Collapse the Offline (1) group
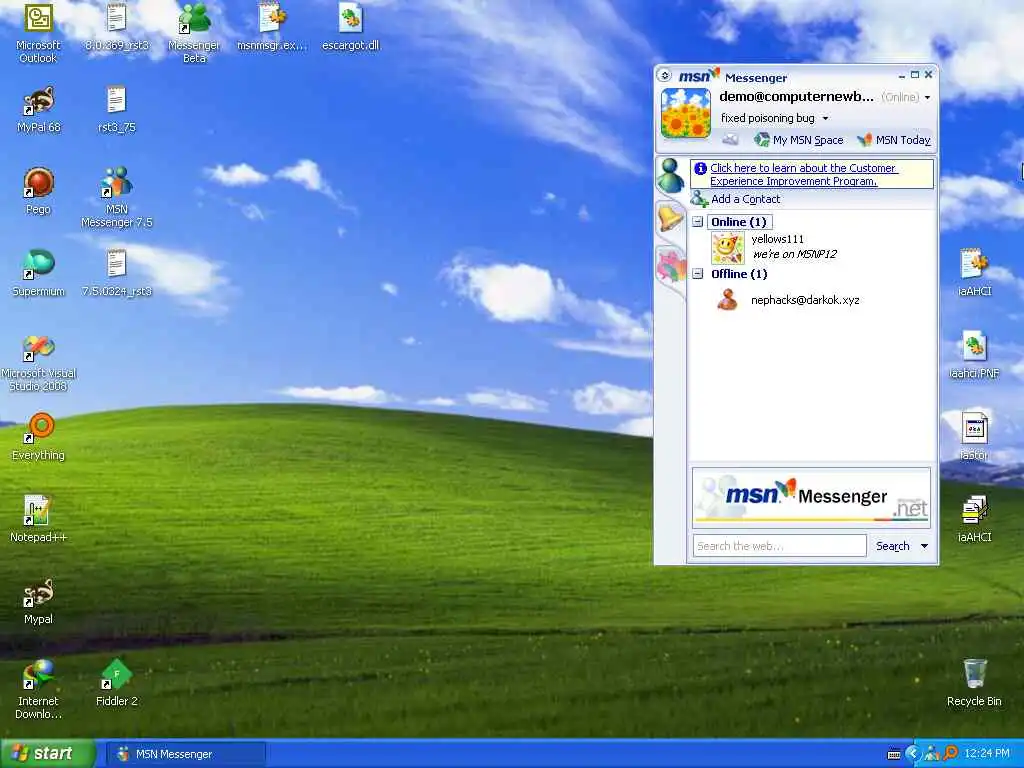 click(x=697, y=274)
